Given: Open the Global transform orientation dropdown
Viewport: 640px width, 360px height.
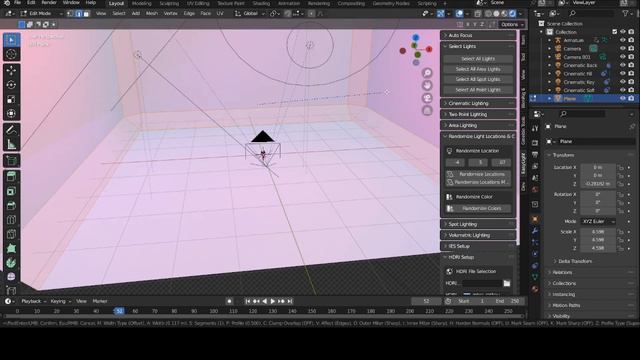Looking at the screenshot, I should click(x=250, y=13).
